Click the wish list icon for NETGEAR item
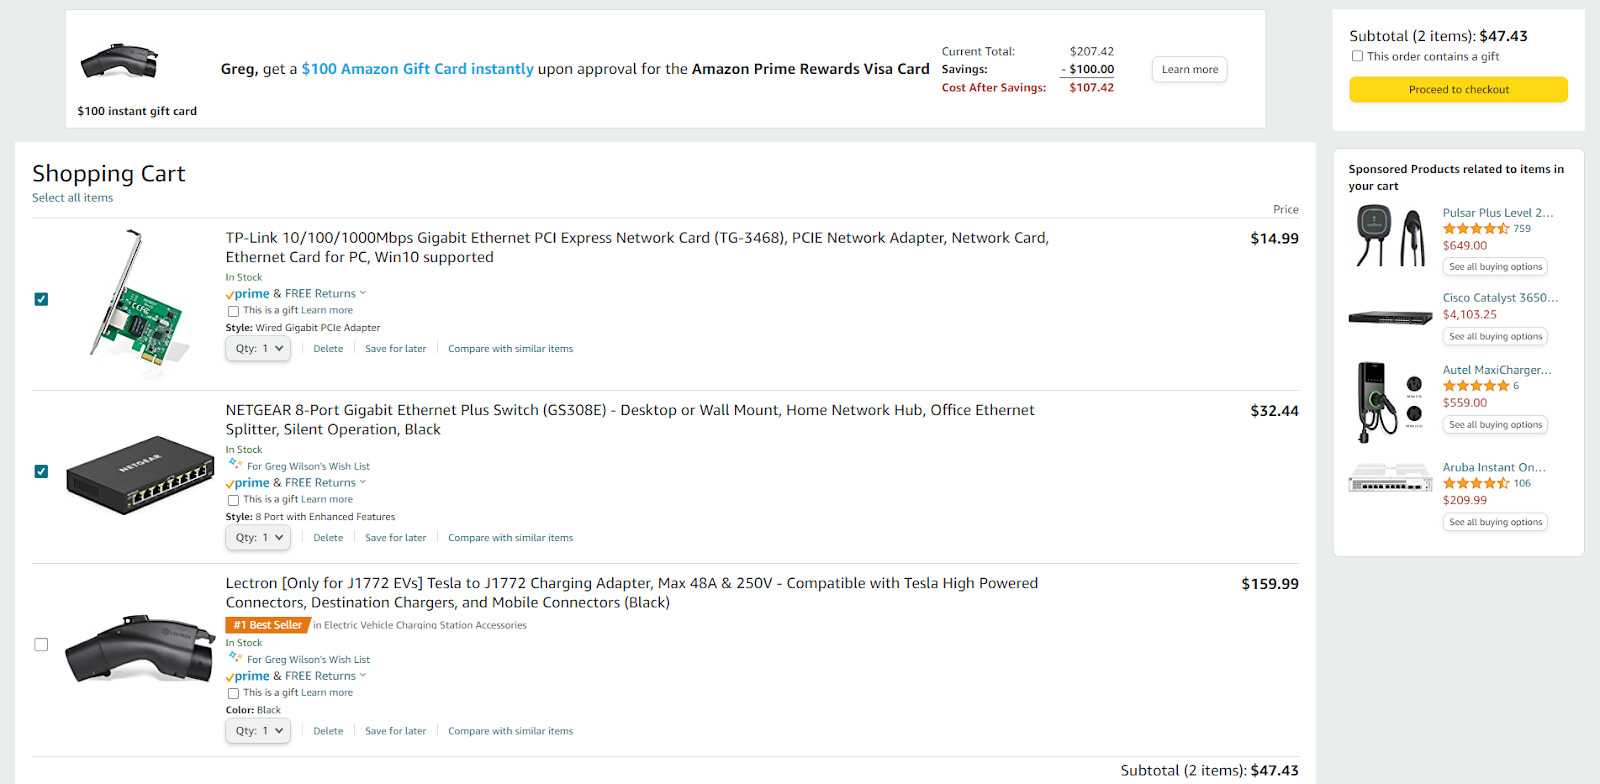This screenshot has width=1600, height=784. coord(235,464)
